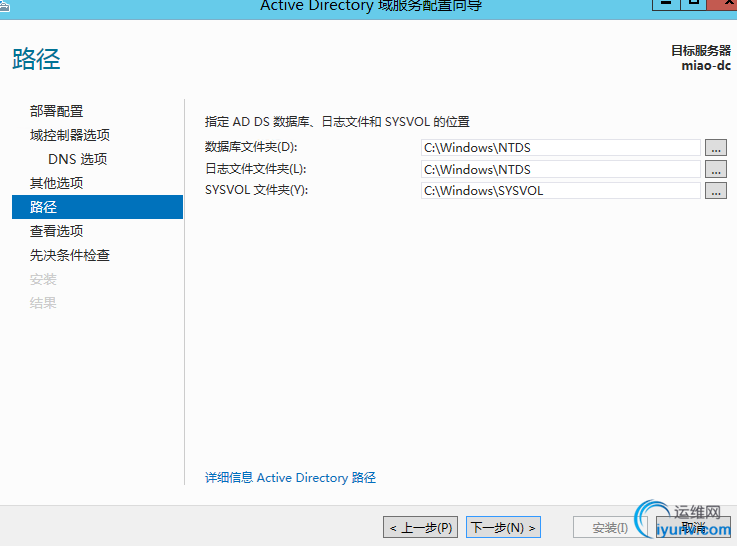This screenshot has height=546, width=737.
Task: Browse for the log files folder
Action: [x=715, y=169]
